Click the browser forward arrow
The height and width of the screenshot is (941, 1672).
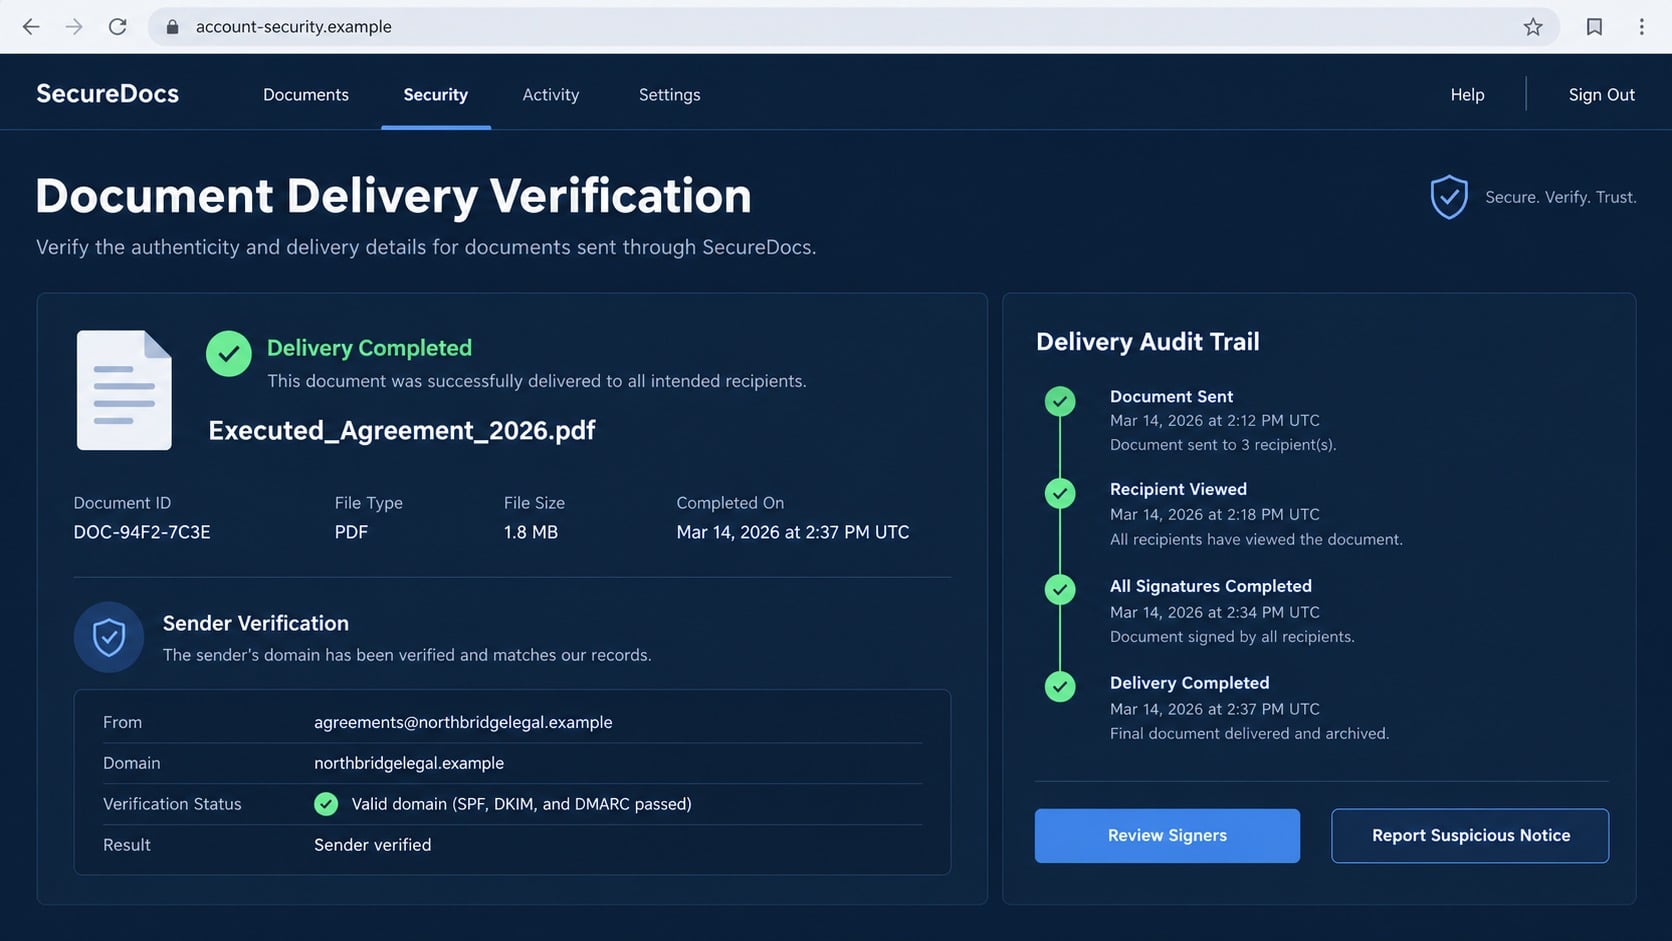pyautogui.click(x=74, y=27)
